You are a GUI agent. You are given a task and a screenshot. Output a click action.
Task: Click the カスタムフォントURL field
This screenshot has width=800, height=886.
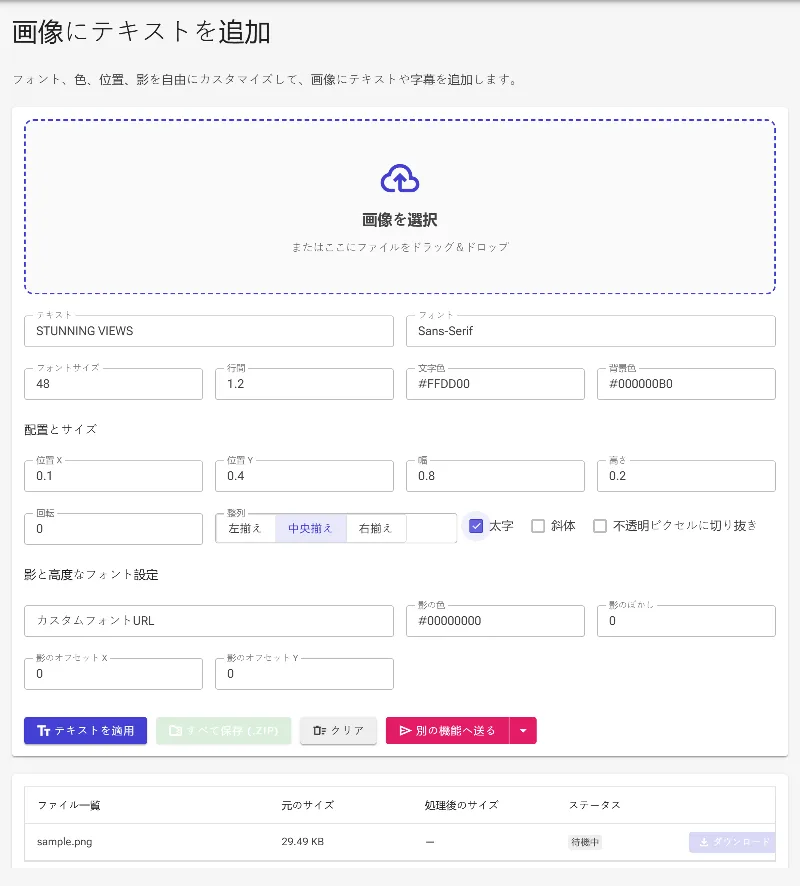point(208,621)
